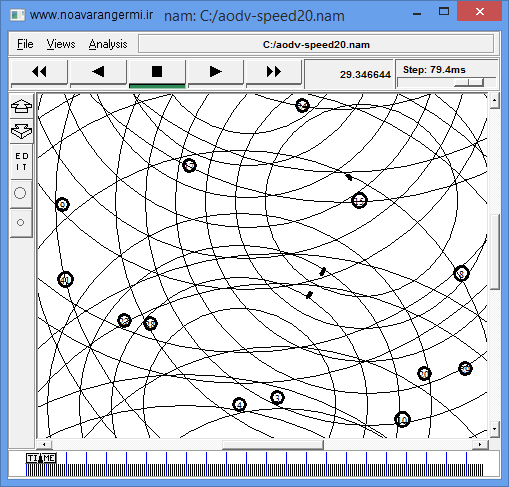Click the vertical scrollbar down arrow
This screenshot has height=487, width=509.
pyautogui.click(x=495, y=430)
